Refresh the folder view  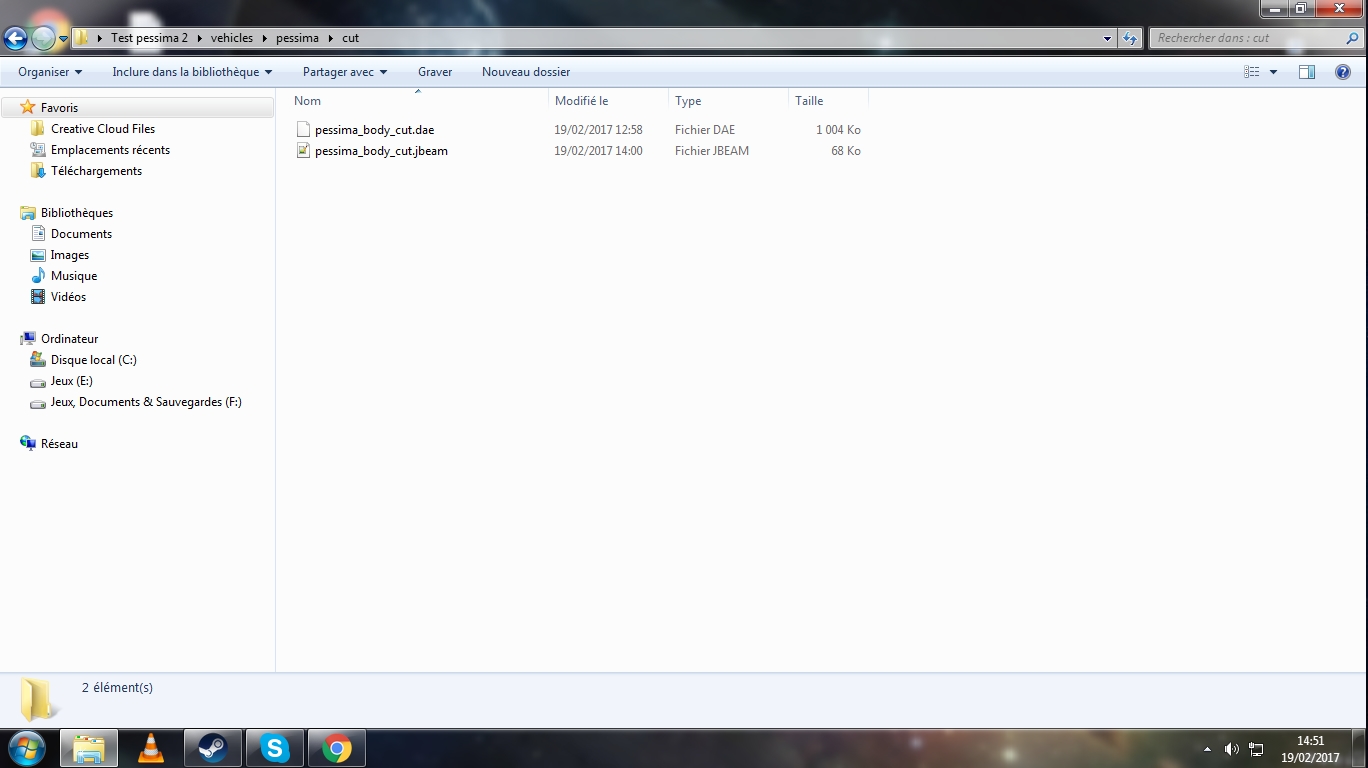[x=1130, y=38]
